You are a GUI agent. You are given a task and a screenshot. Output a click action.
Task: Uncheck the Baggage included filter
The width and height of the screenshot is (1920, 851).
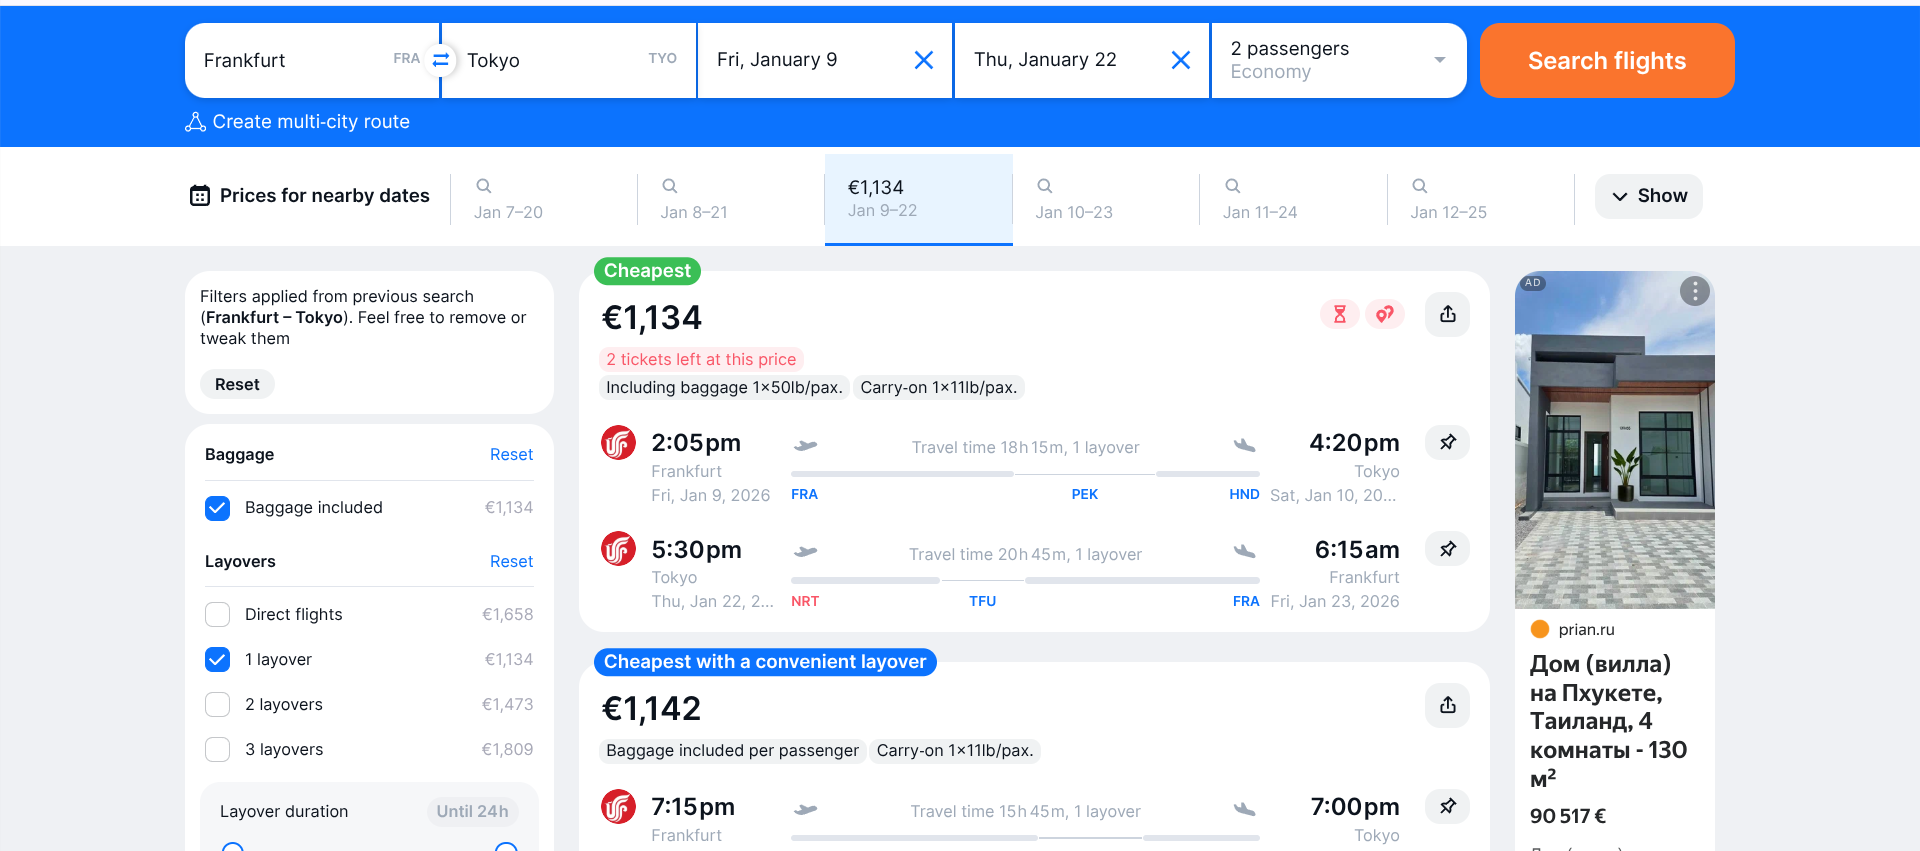click(x=217, y=508)
